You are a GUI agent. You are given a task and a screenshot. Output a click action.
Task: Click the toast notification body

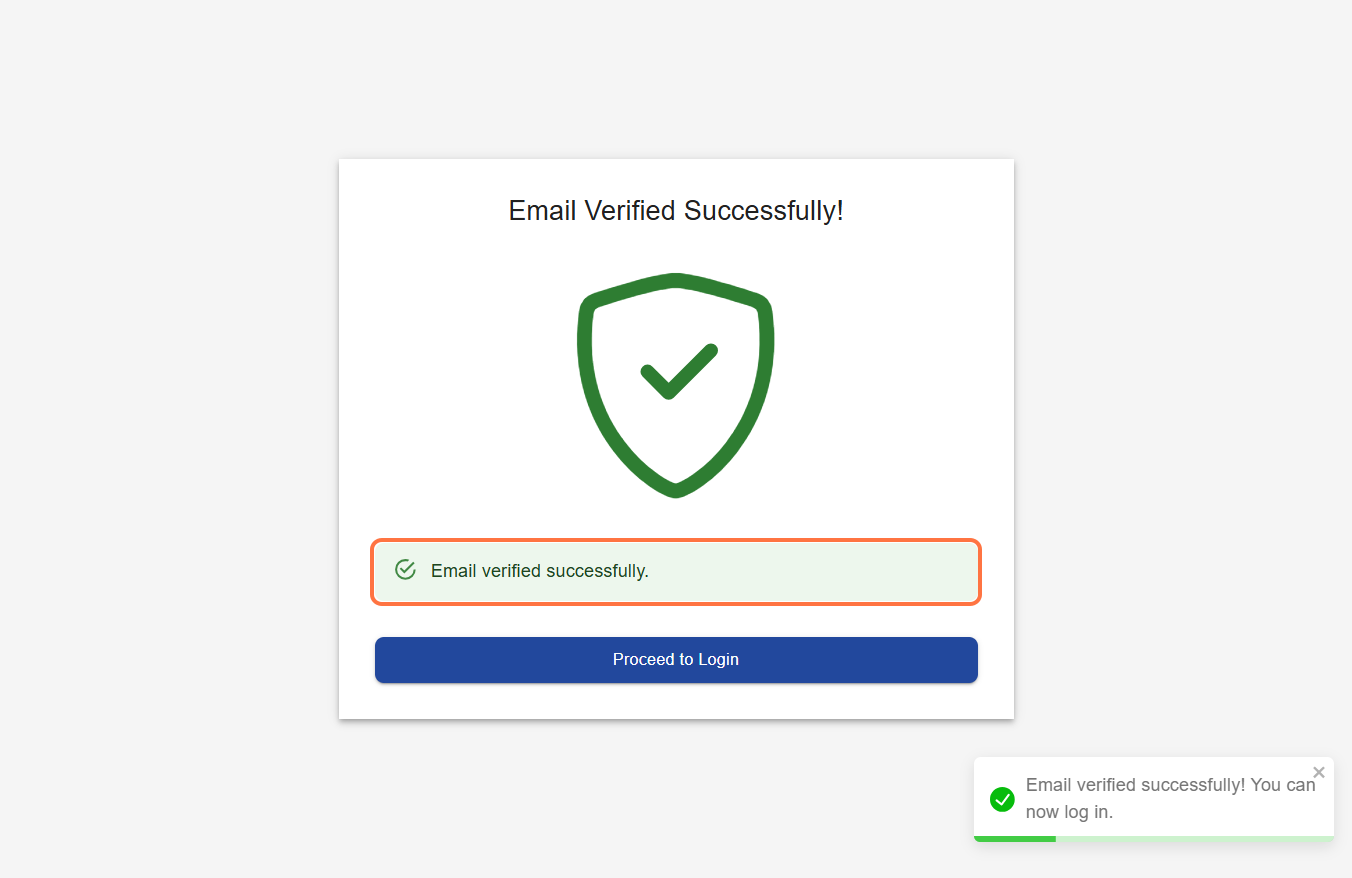click(1154, 799)
